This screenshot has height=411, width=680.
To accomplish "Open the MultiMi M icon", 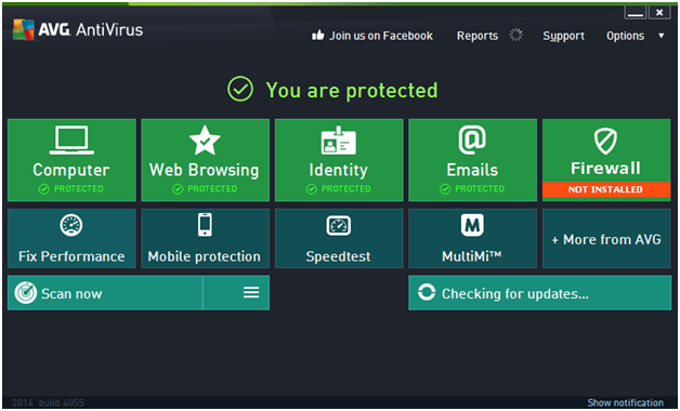I will (472, 225).
